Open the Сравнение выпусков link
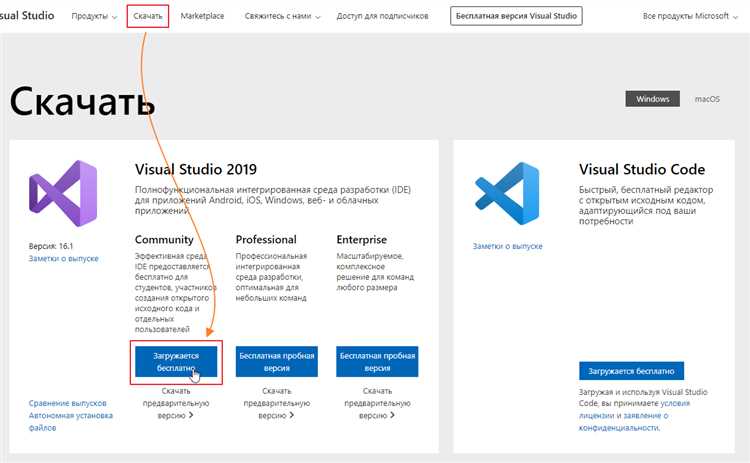This screenshot has width=750, height=463. (x=67, y=403)
